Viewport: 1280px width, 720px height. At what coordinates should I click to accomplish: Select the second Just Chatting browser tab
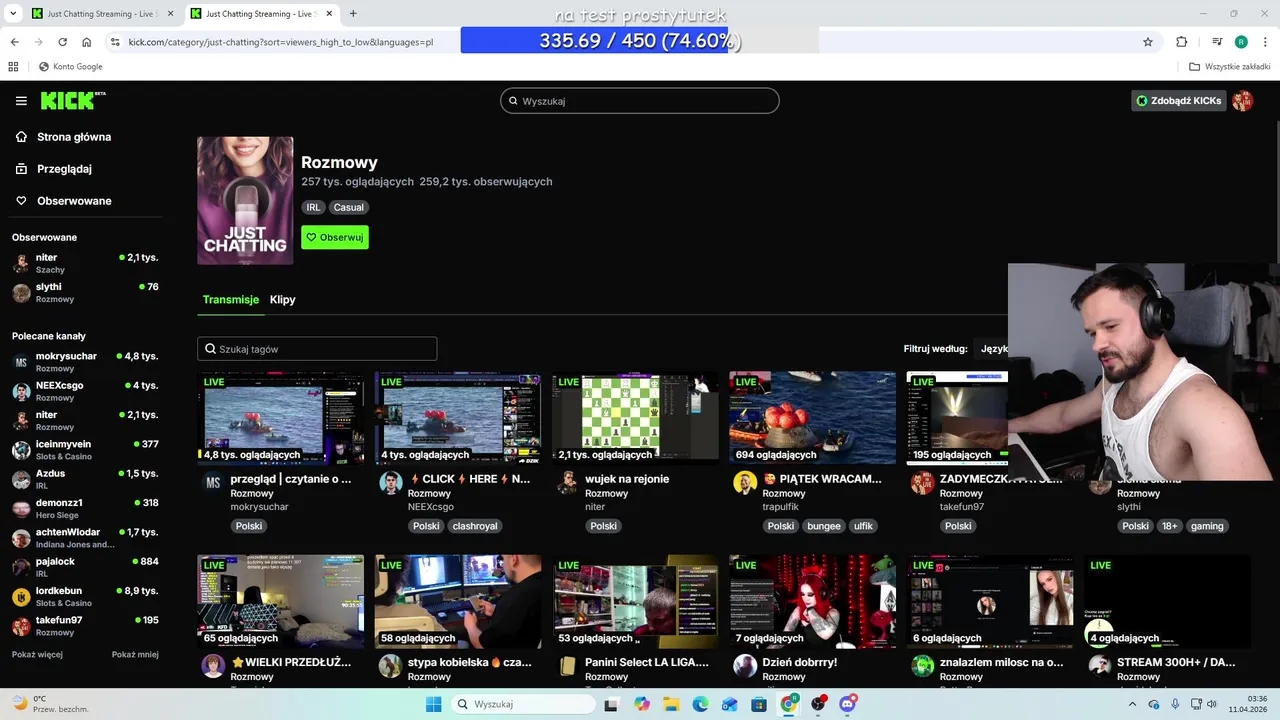point(260,14)
